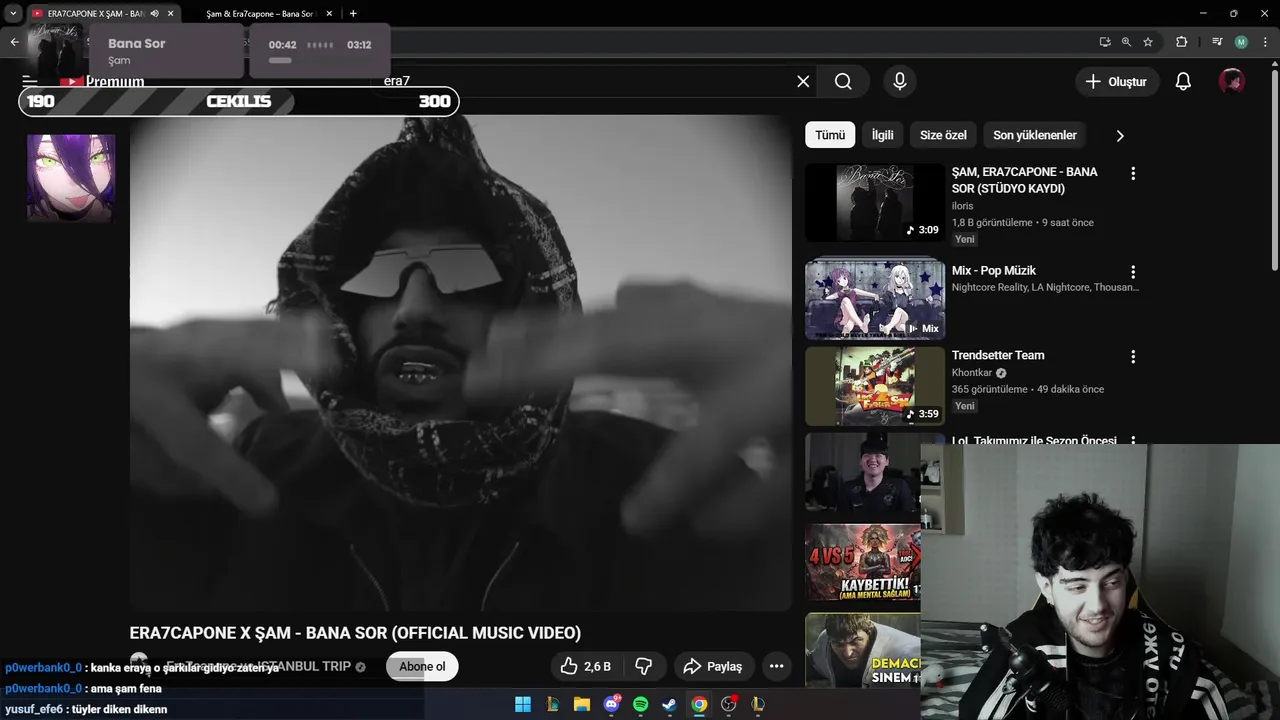Open Spotify from the taskbar

[x=641, y=704]
